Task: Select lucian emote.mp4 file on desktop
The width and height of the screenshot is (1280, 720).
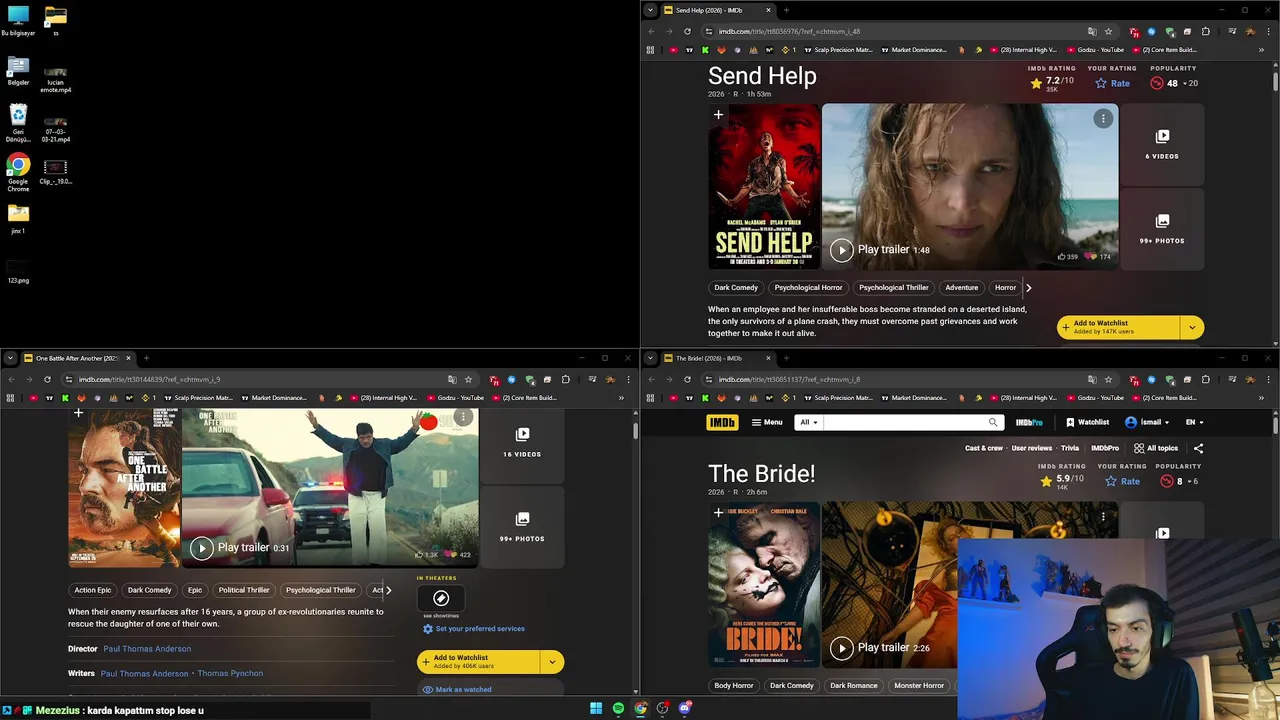Action: point(56,79)
